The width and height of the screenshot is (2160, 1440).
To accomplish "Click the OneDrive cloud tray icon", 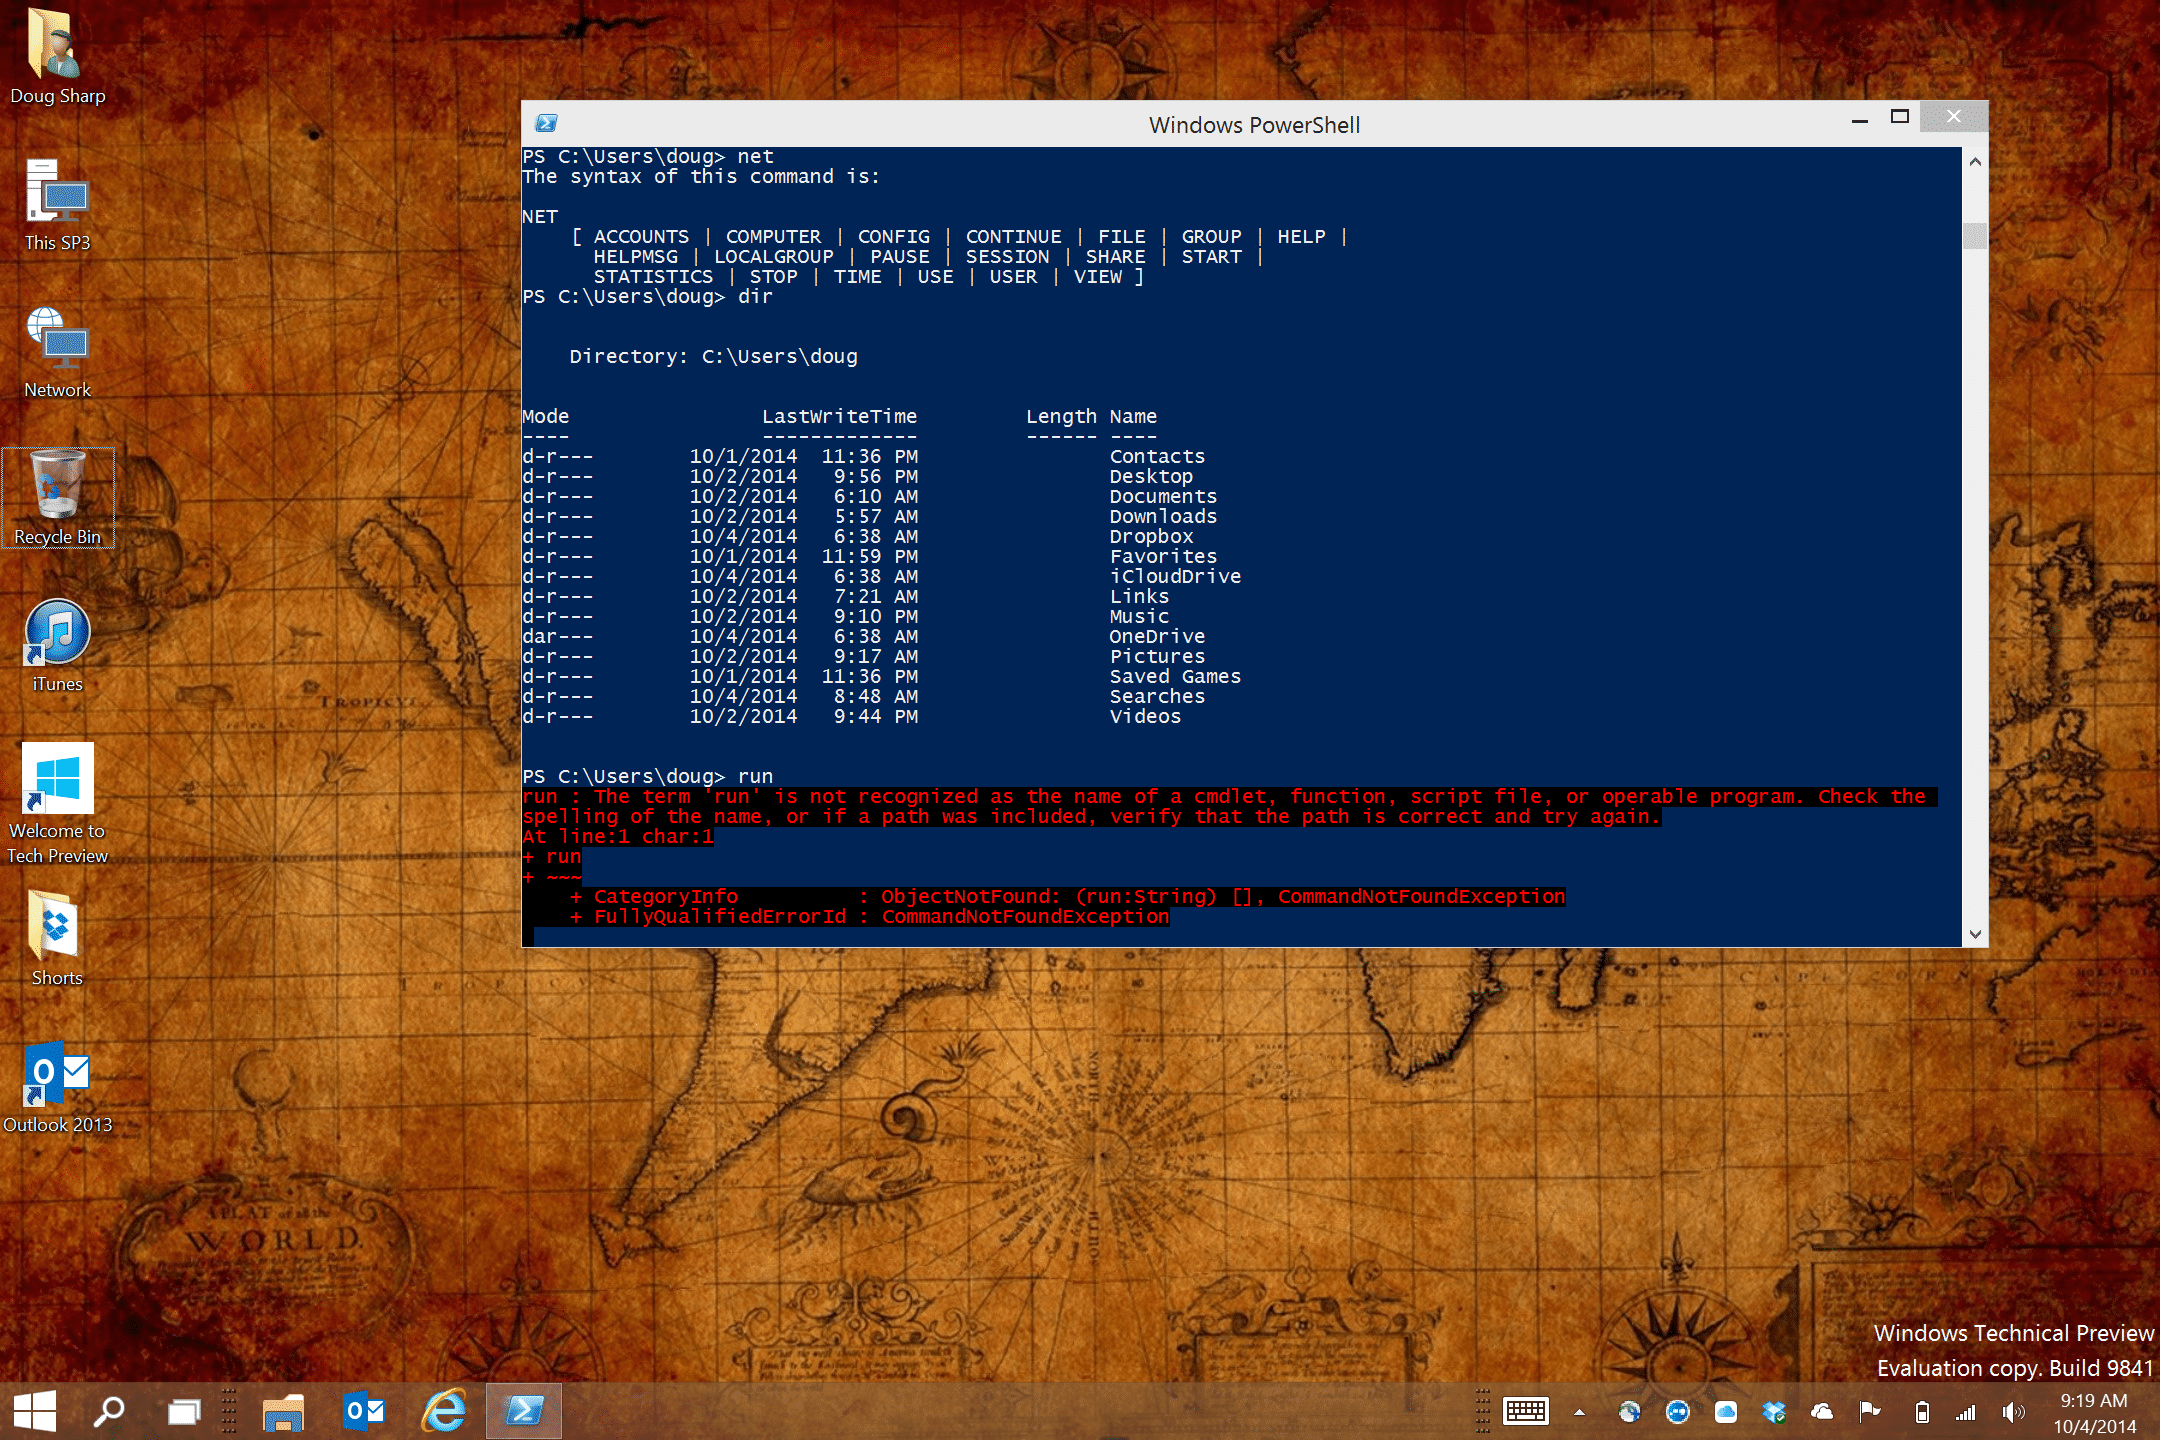I will [1821, 1412].
